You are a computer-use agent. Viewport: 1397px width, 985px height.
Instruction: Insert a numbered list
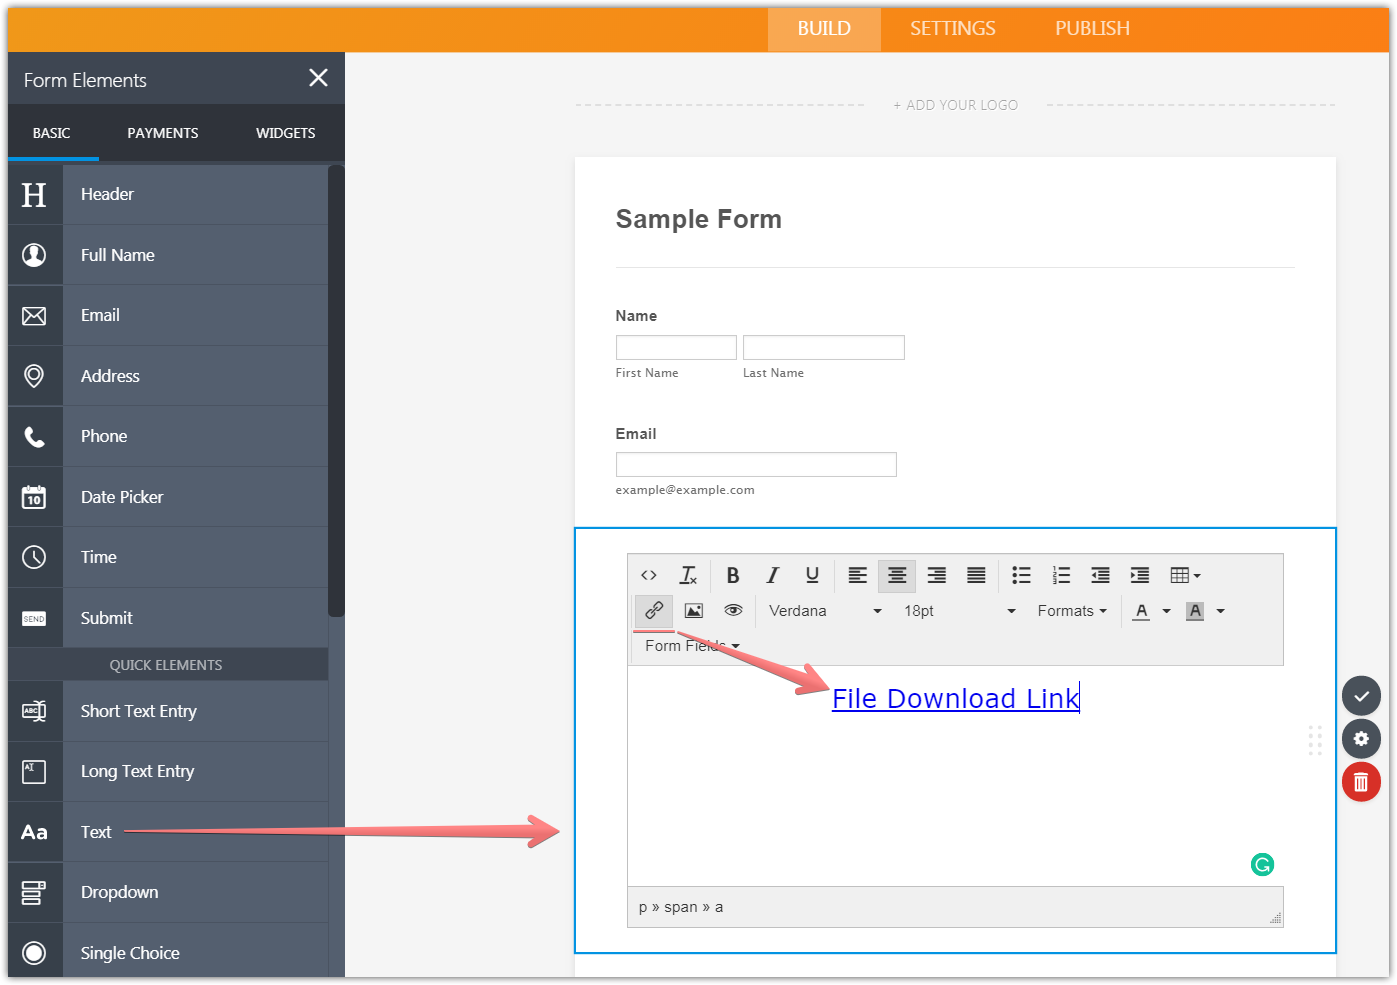[x=1061, y=575]
